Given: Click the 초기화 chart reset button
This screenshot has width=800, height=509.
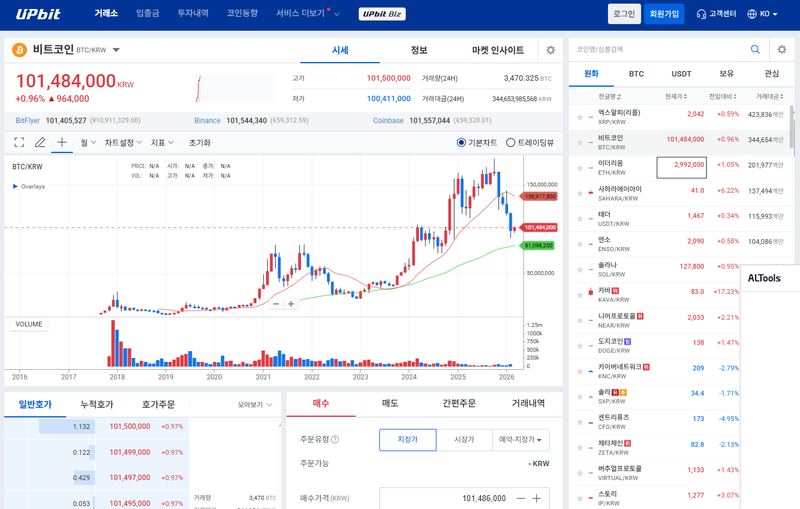Looking at the screenshot, I should [x=200, y=143].
